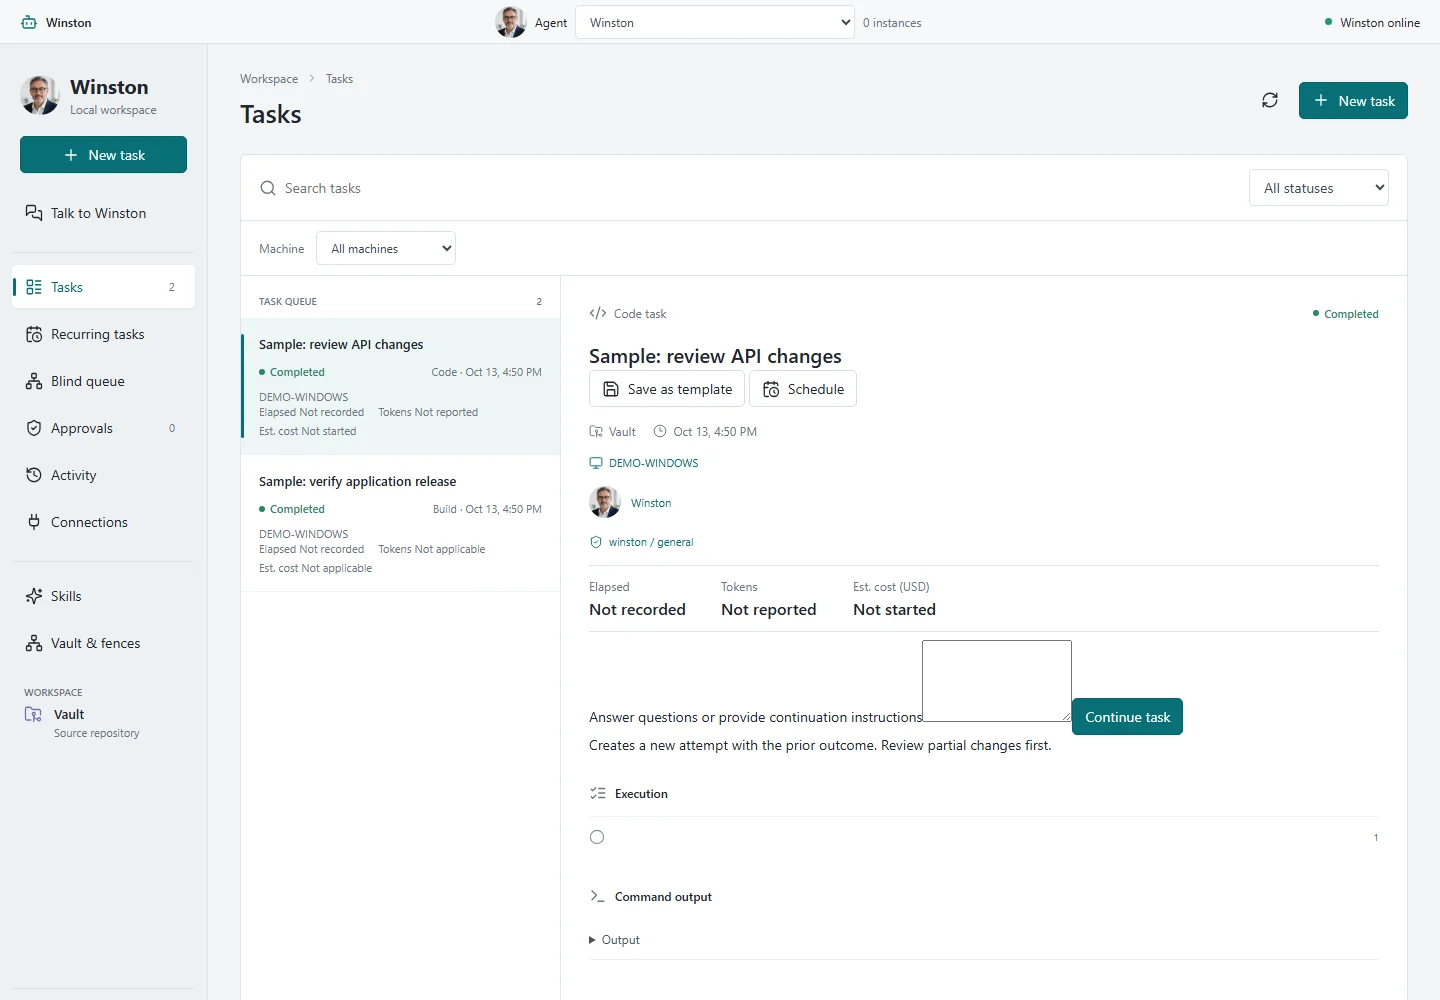Click the DEMO-WINDOWS machine link
Image resolution: width=1440 pixels, height=1000 pixels.
point(644,463)
